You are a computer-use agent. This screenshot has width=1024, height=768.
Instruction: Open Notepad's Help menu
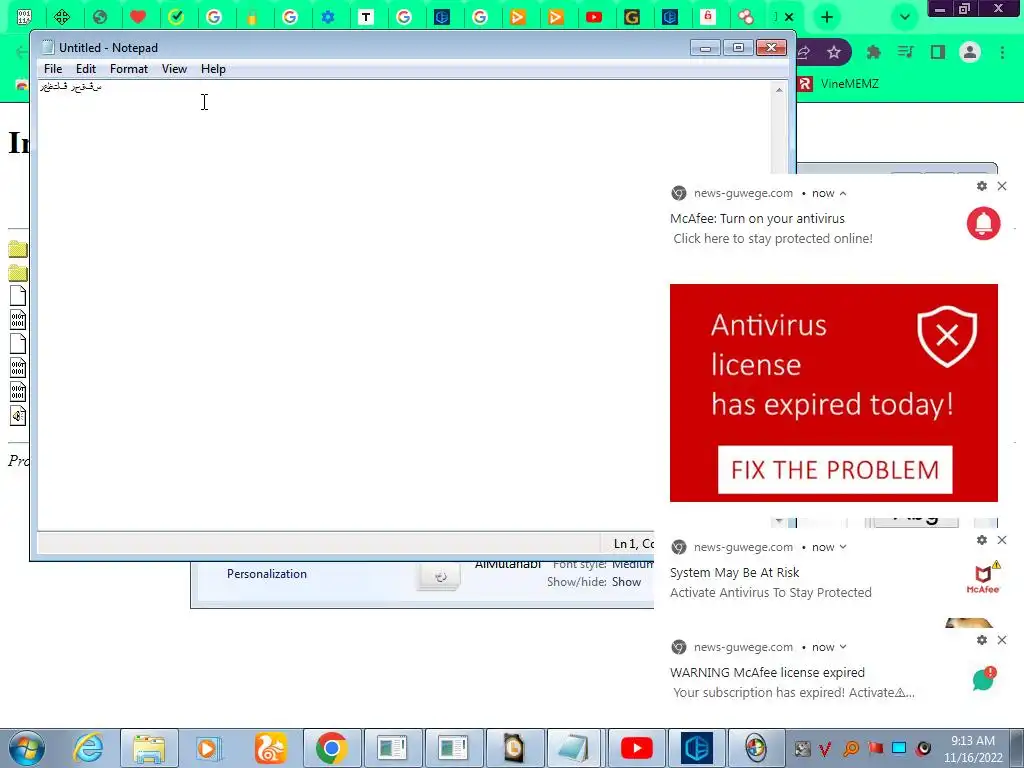click(x=213, y=69)
